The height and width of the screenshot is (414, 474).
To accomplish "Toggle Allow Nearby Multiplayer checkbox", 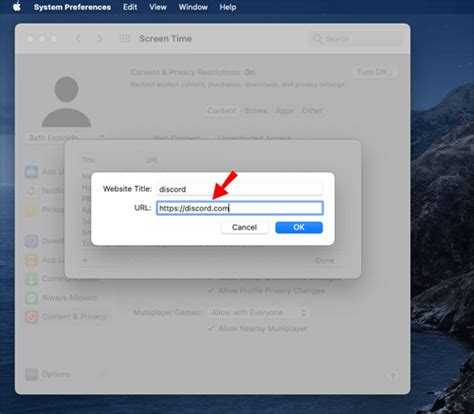I will coord(211,329).
